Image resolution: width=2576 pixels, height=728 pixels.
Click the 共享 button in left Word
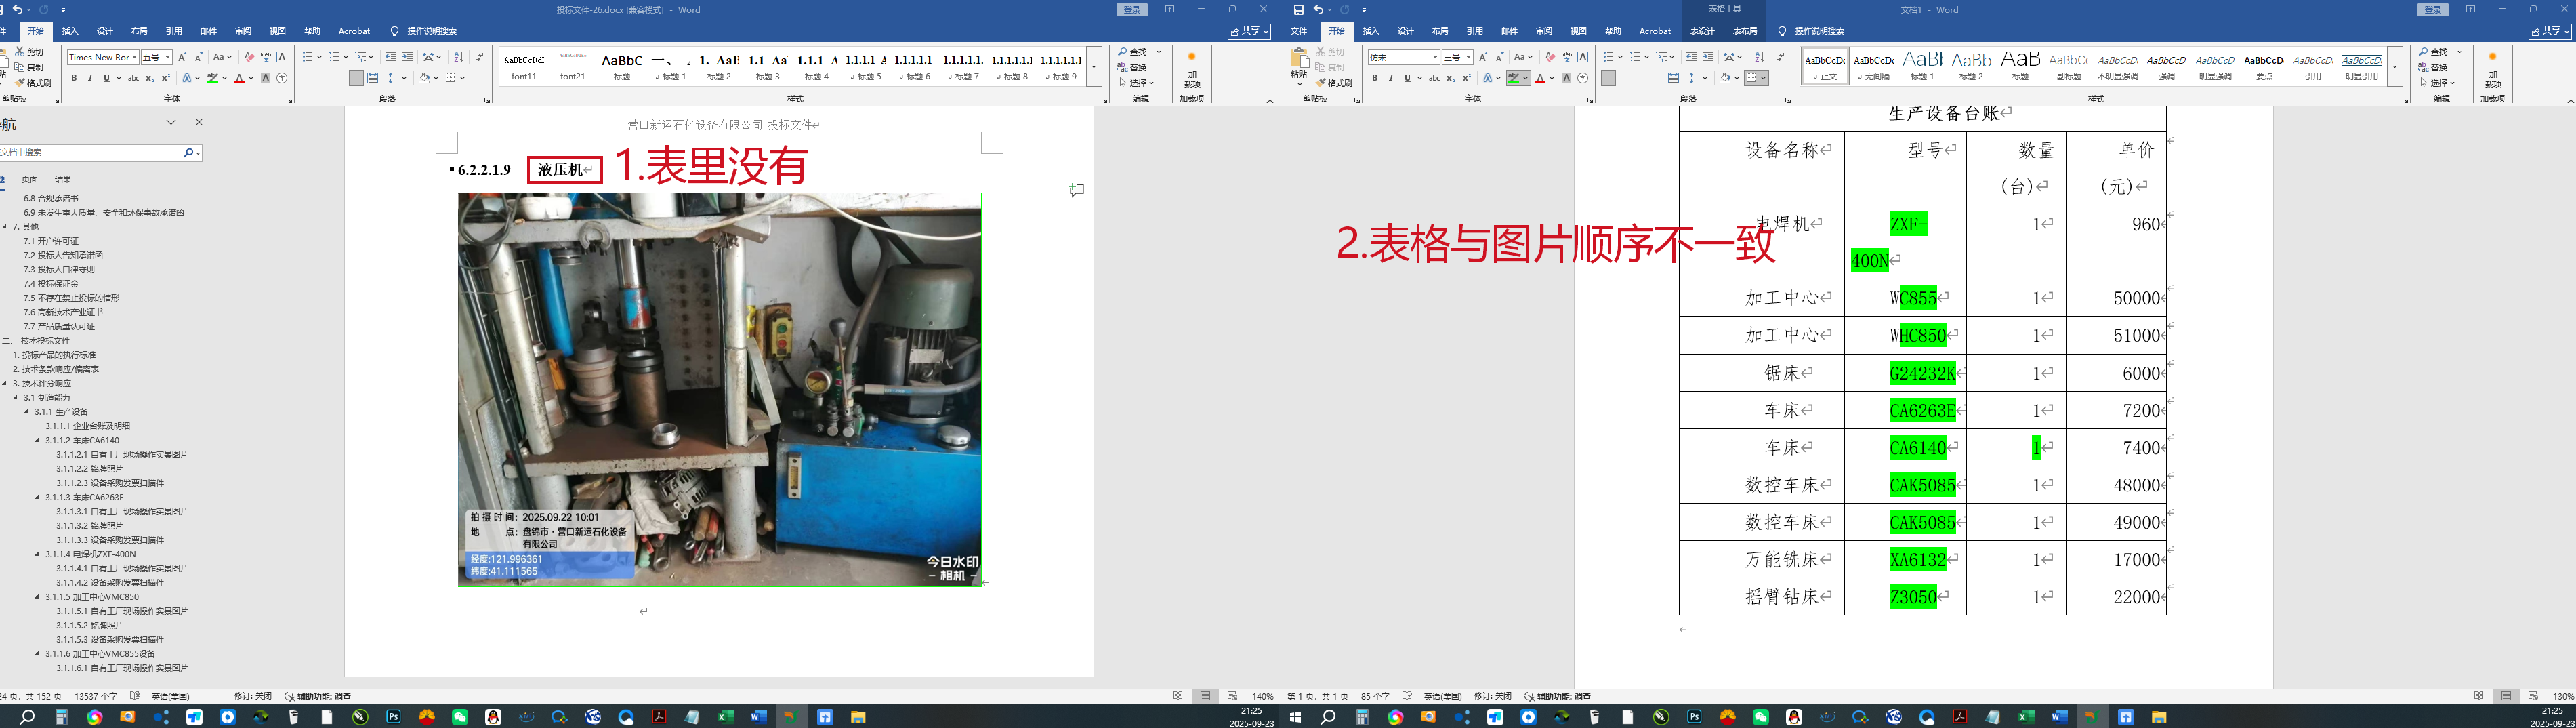(x=1249, y=32)
